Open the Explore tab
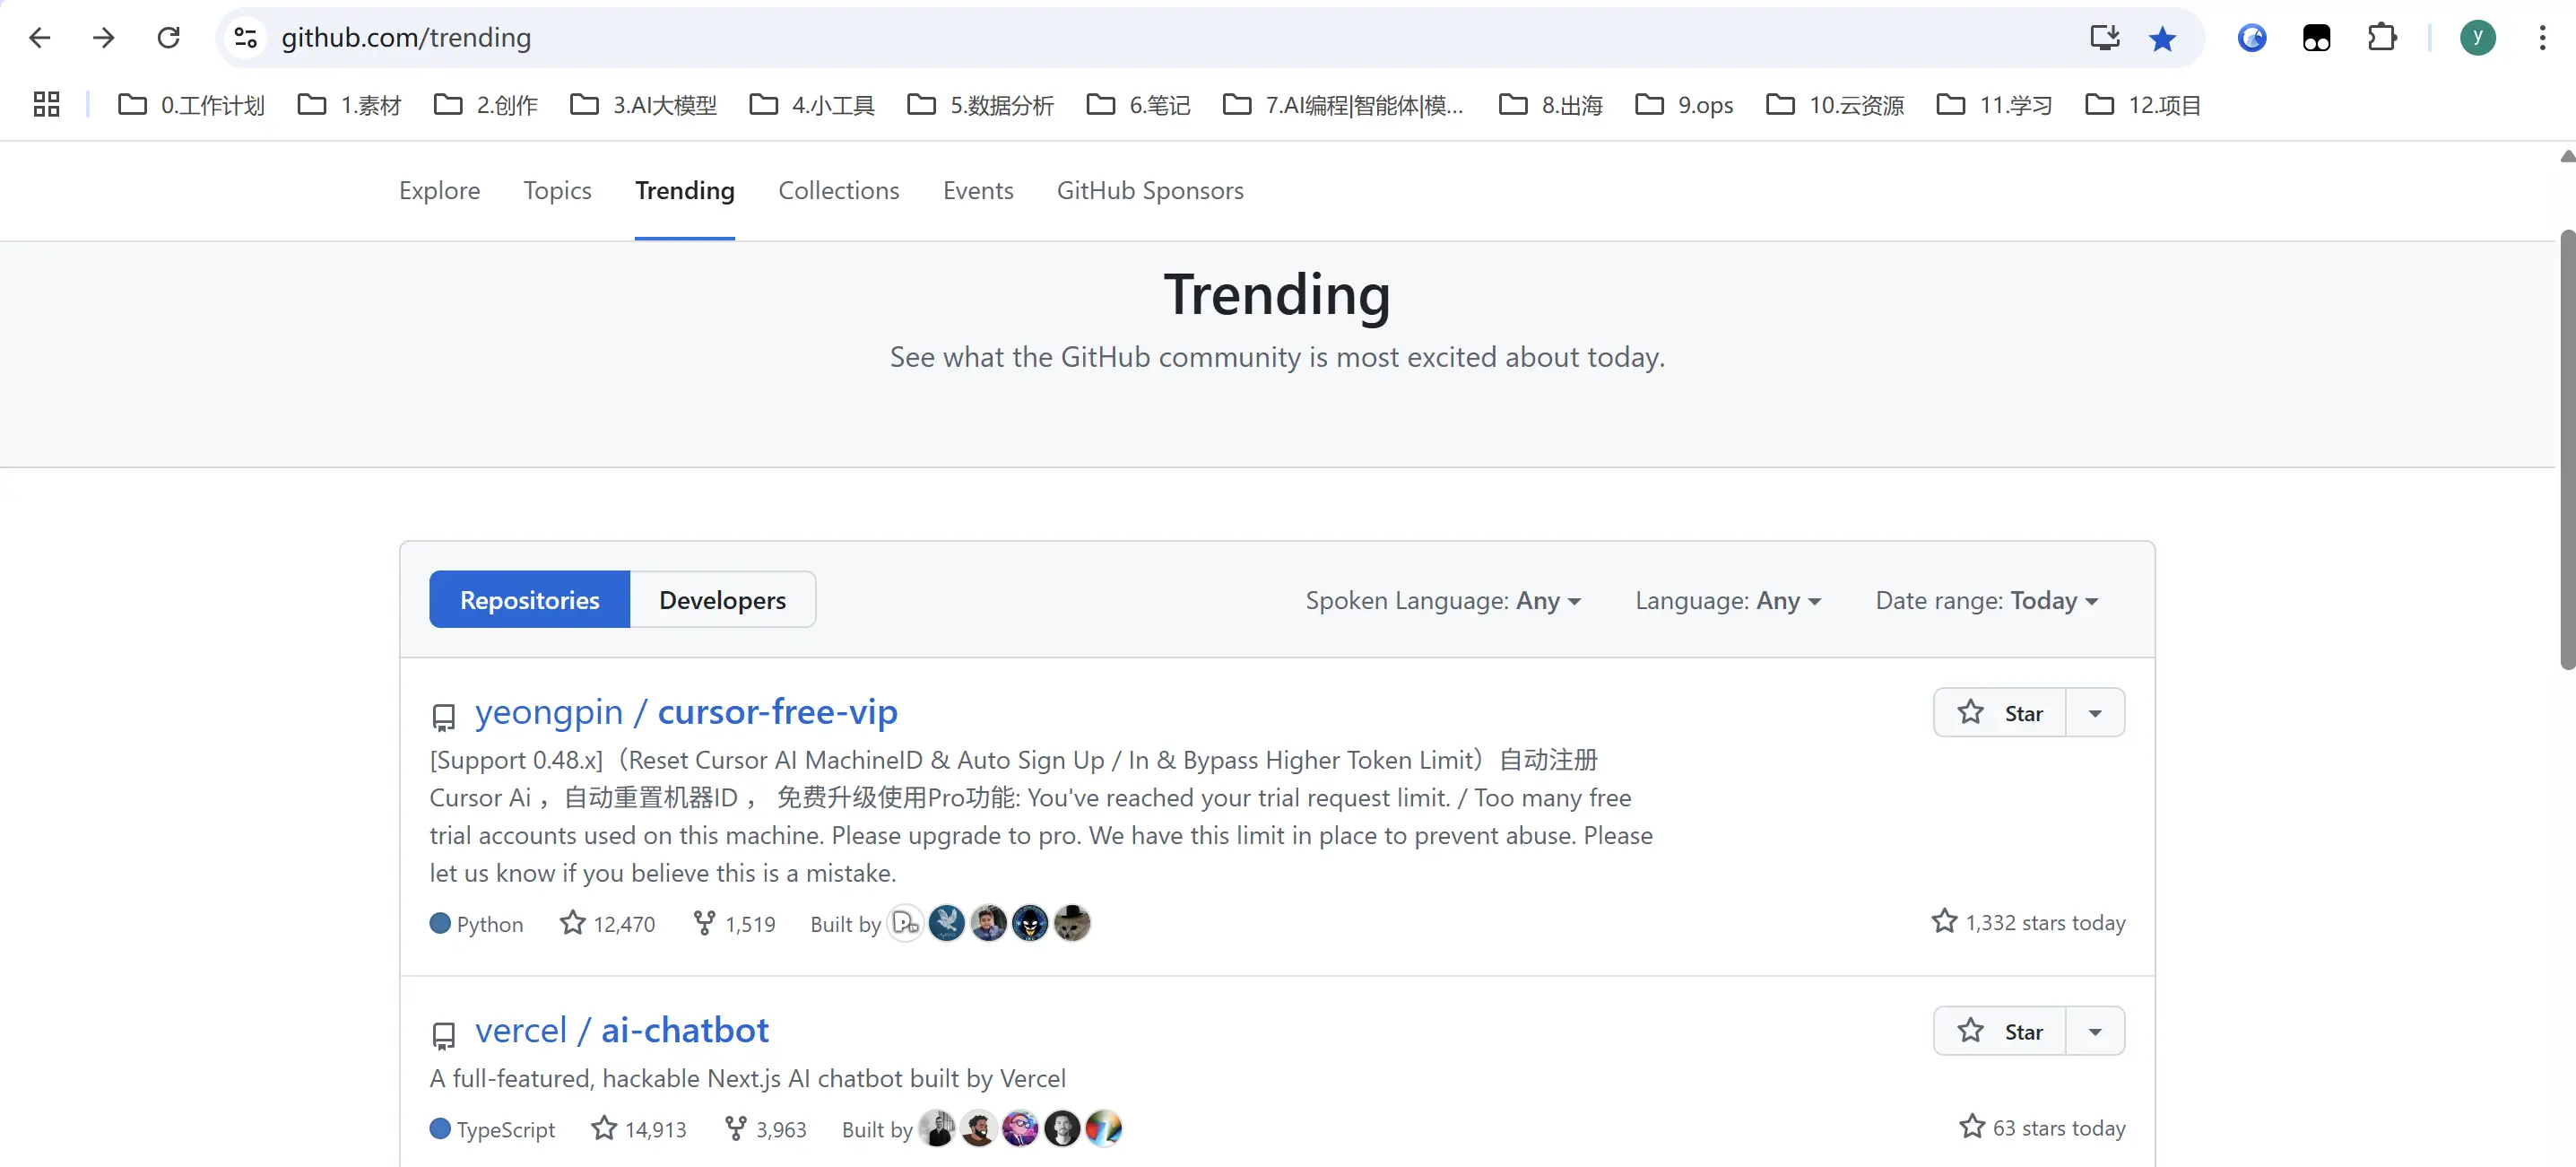 point(439,190)
